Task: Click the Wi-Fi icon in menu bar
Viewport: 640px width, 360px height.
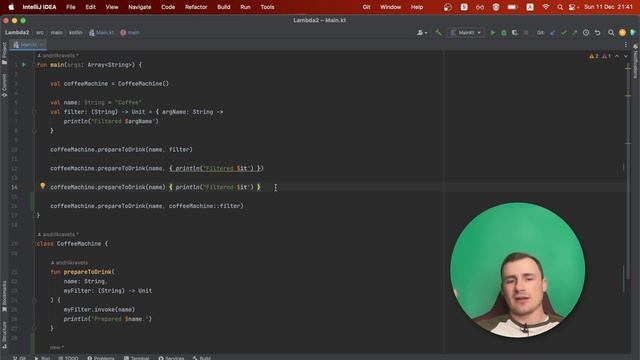Action: (546, 7)
